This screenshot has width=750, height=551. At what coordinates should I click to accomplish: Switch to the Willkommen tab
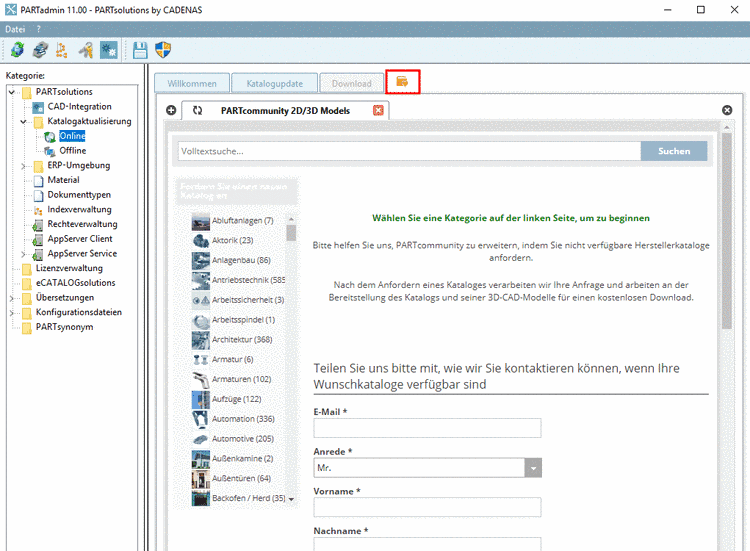(x=192, y=83)
